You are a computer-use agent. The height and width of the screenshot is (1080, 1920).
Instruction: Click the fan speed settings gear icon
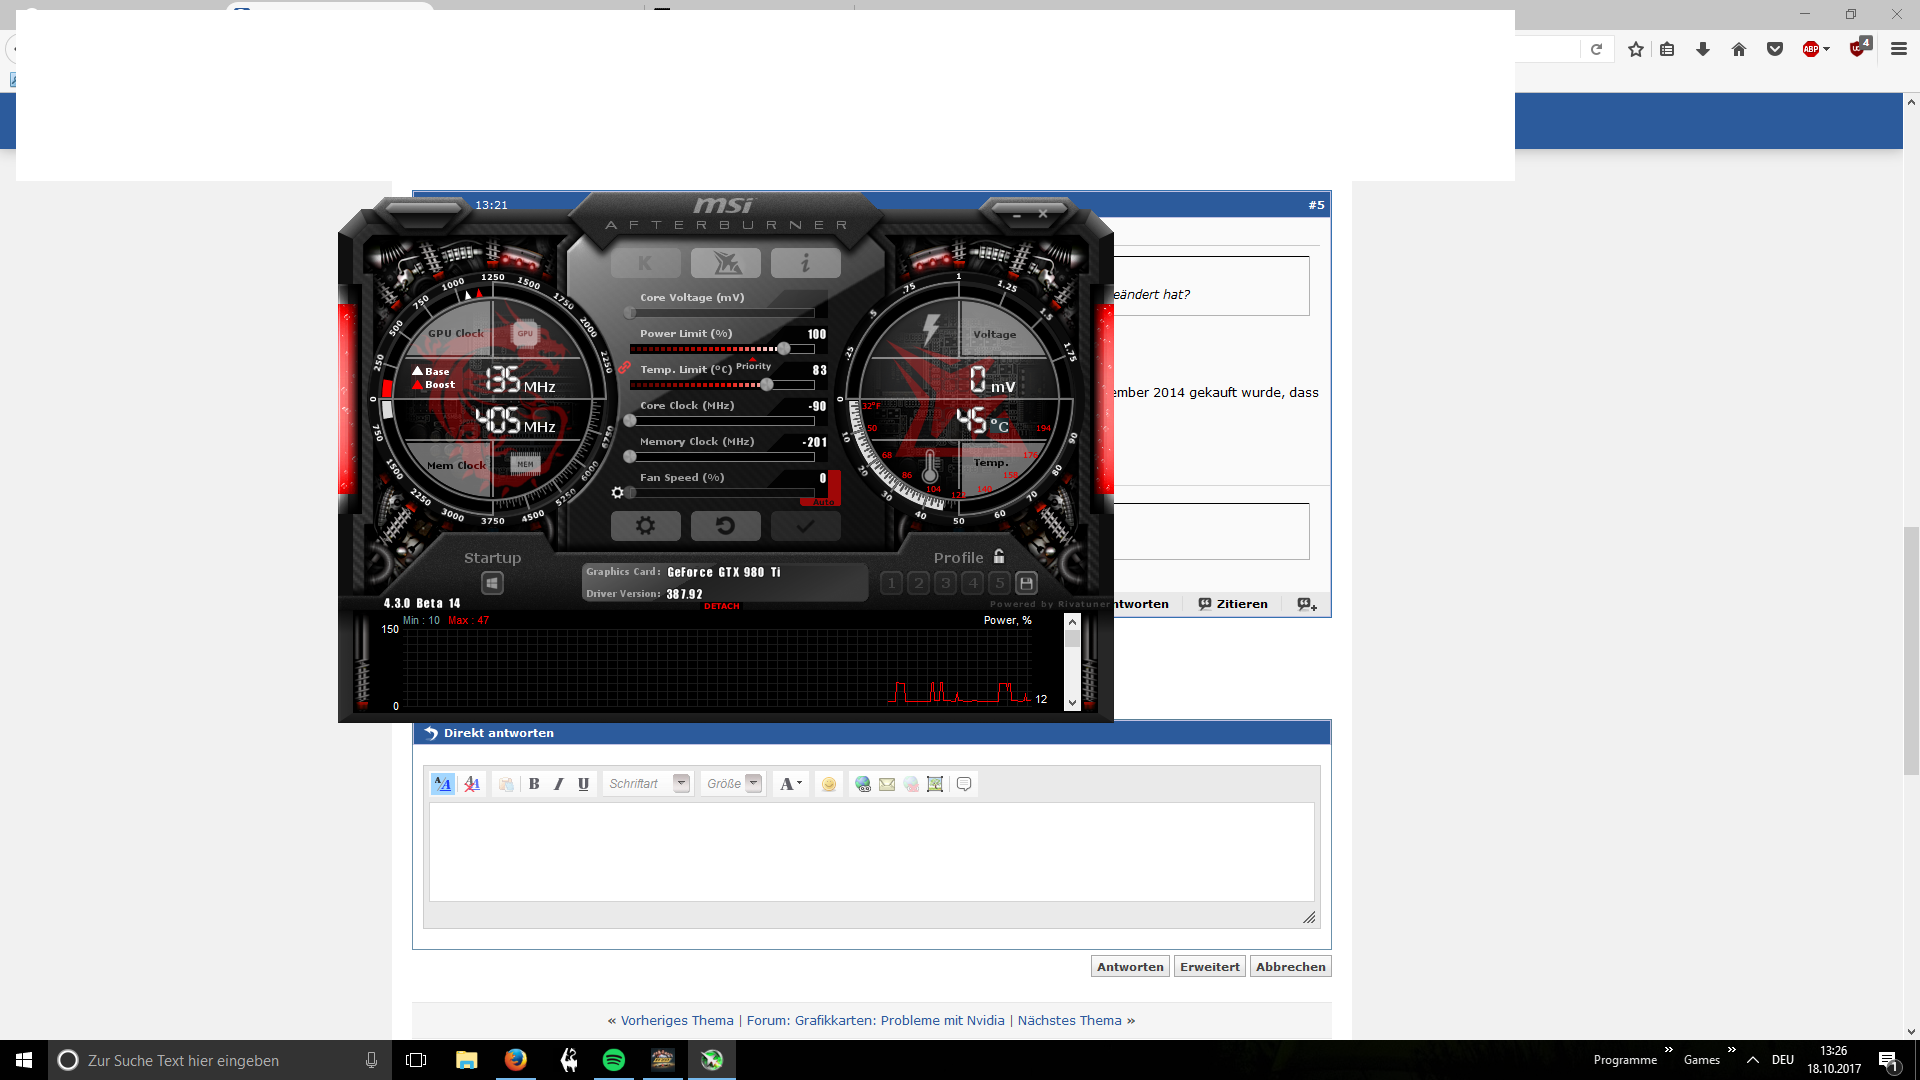tap(617, 493)
